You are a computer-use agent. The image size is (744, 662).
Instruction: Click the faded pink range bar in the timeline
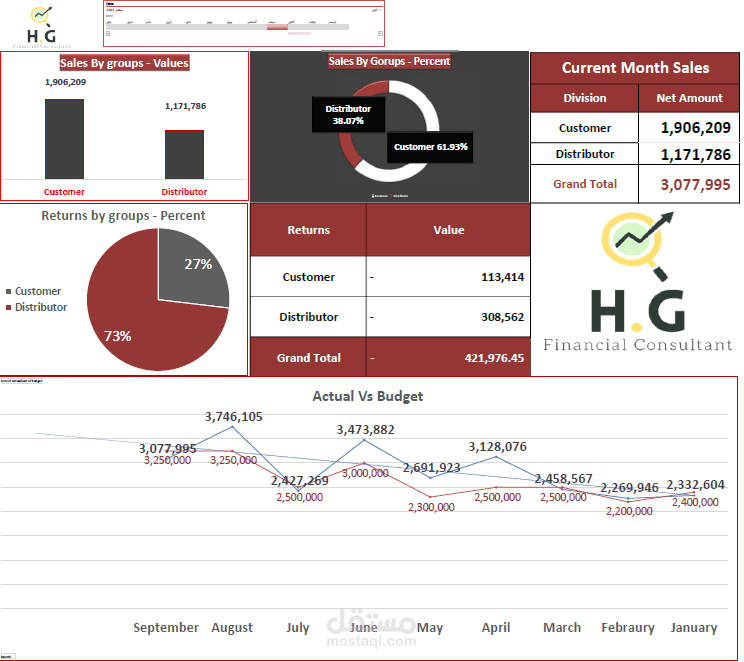299,33
